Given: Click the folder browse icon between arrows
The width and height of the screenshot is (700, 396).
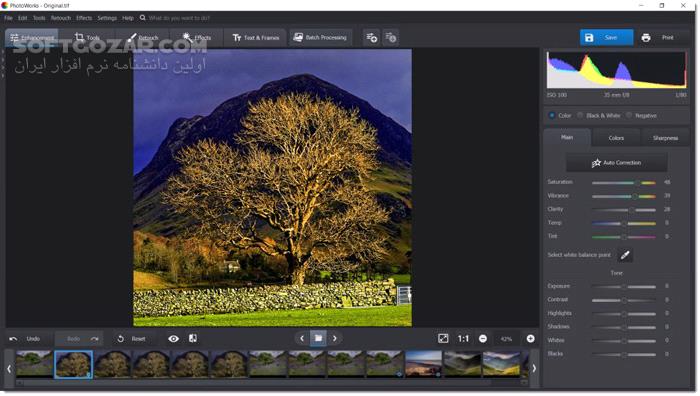Looking at the screenshot, I should 318,338.
